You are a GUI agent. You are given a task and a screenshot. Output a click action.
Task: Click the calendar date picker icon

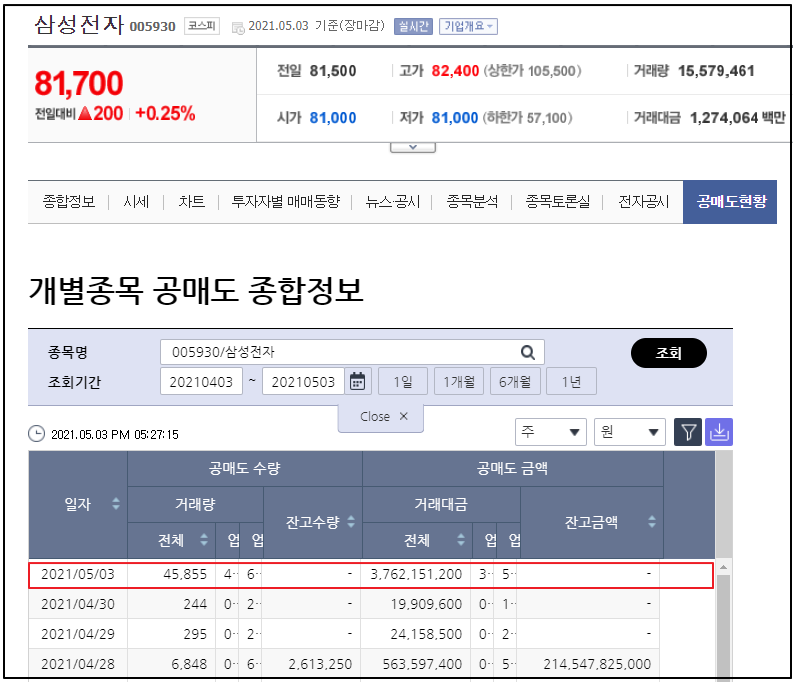click(x=358, y=381)
